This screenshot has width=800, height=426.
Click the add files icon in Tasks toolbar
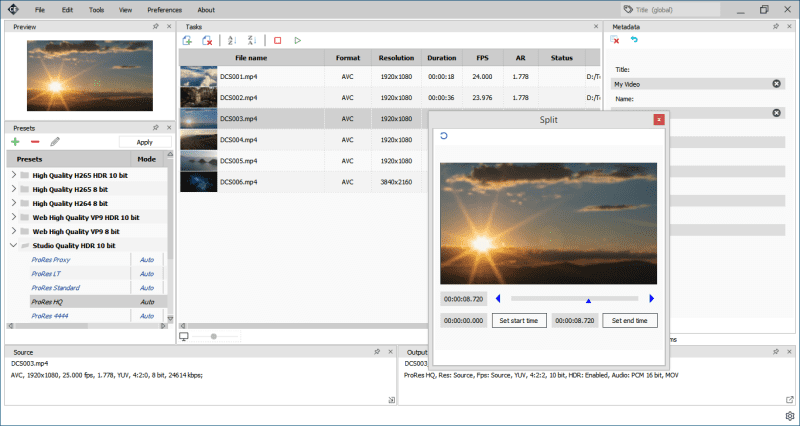[187, 40]
